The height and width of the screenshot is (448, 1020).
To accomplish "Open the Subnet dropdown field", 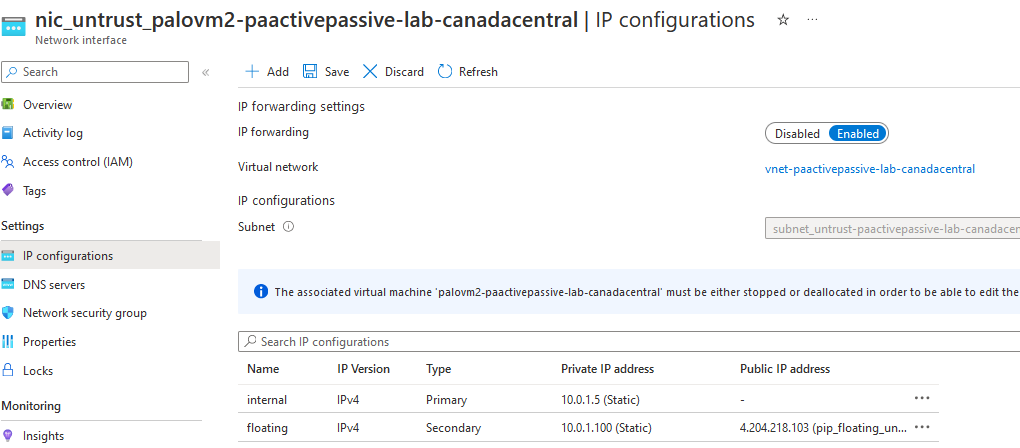I will [x=892, y=229].
